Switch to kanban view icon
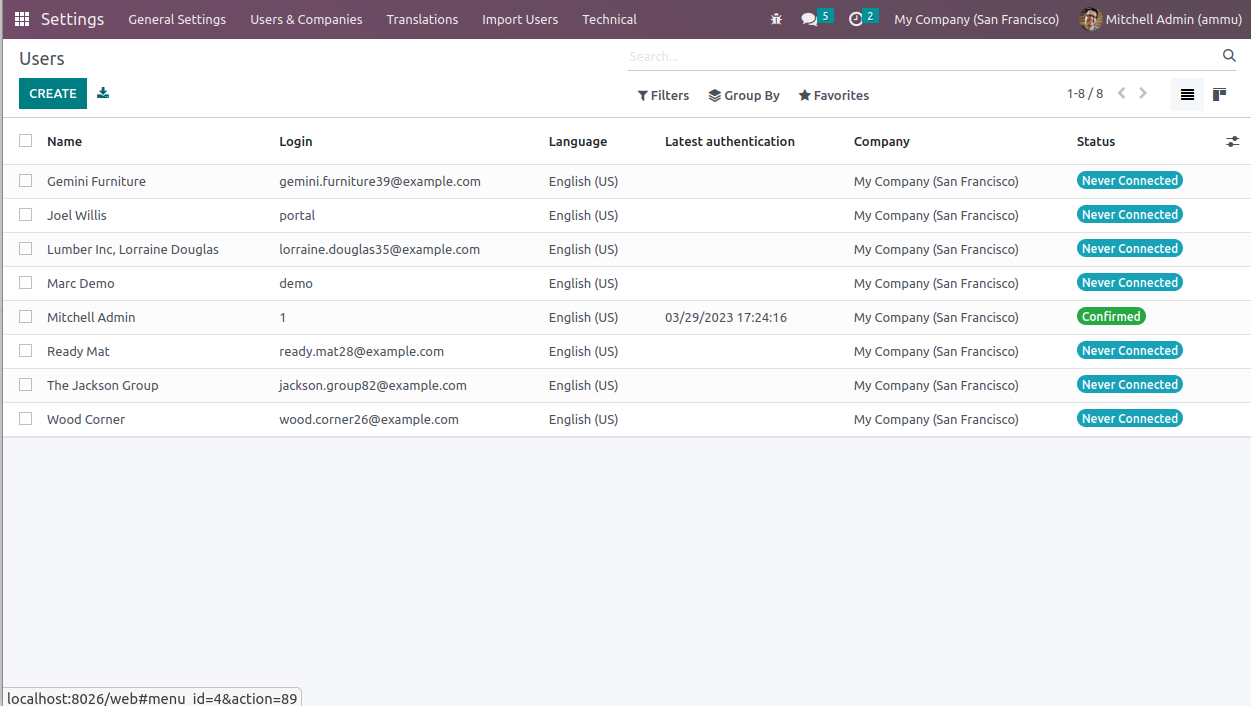This screenshot has width=1251, height=706. (1219, 95)
